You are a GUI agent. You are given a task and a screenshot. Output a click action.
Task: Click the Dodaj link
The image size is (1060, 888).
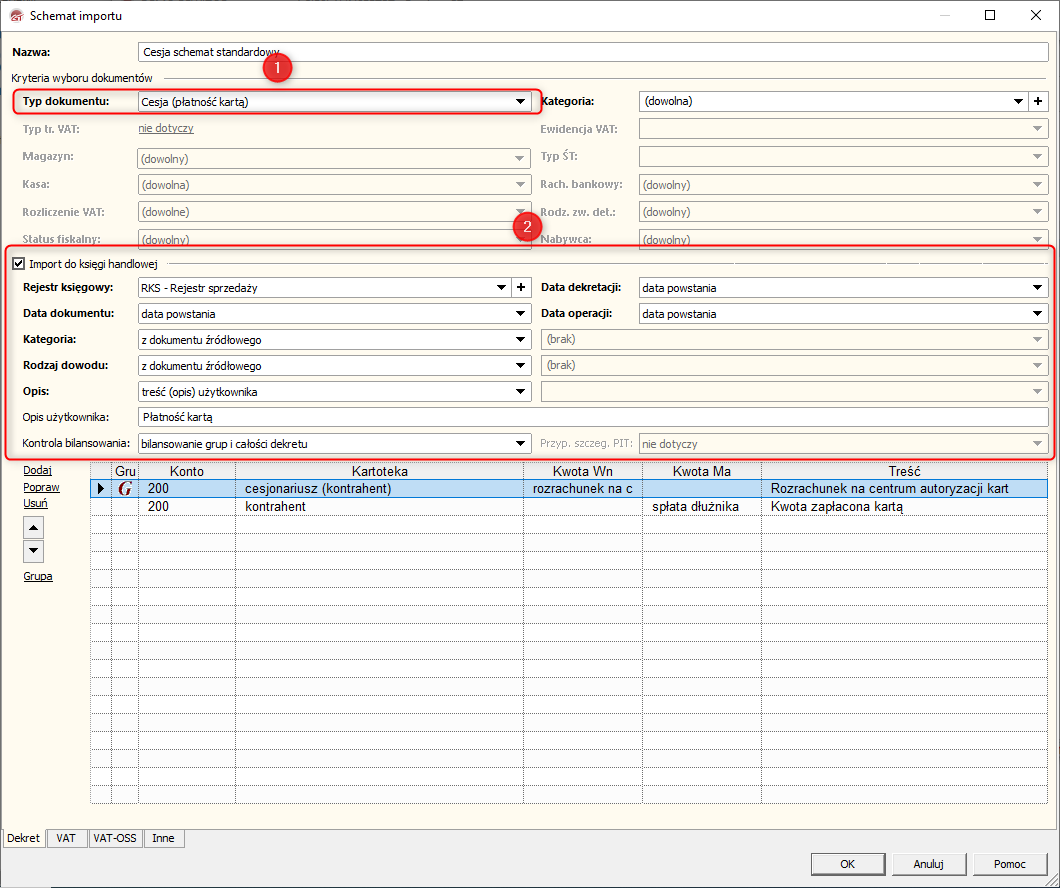(38, 470)
